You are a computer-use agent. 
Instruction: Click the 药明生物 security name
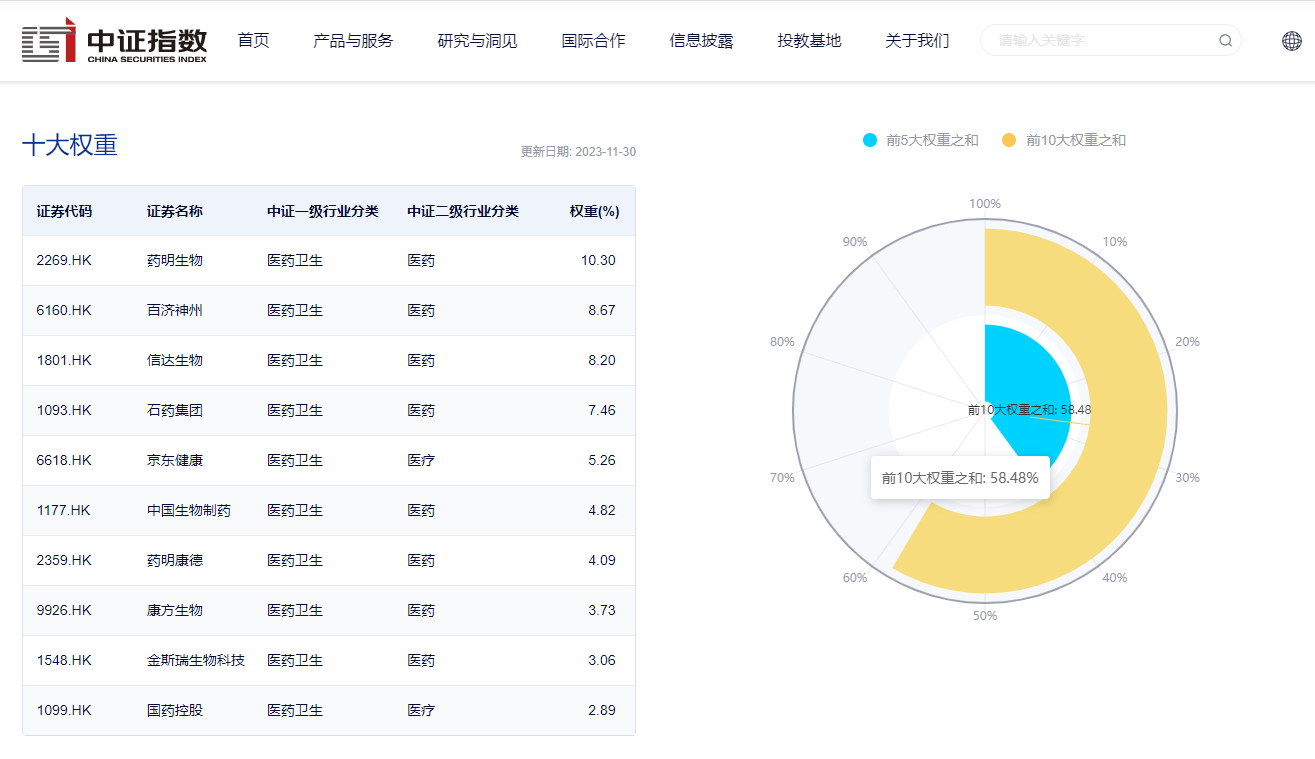tap(175, 260)
